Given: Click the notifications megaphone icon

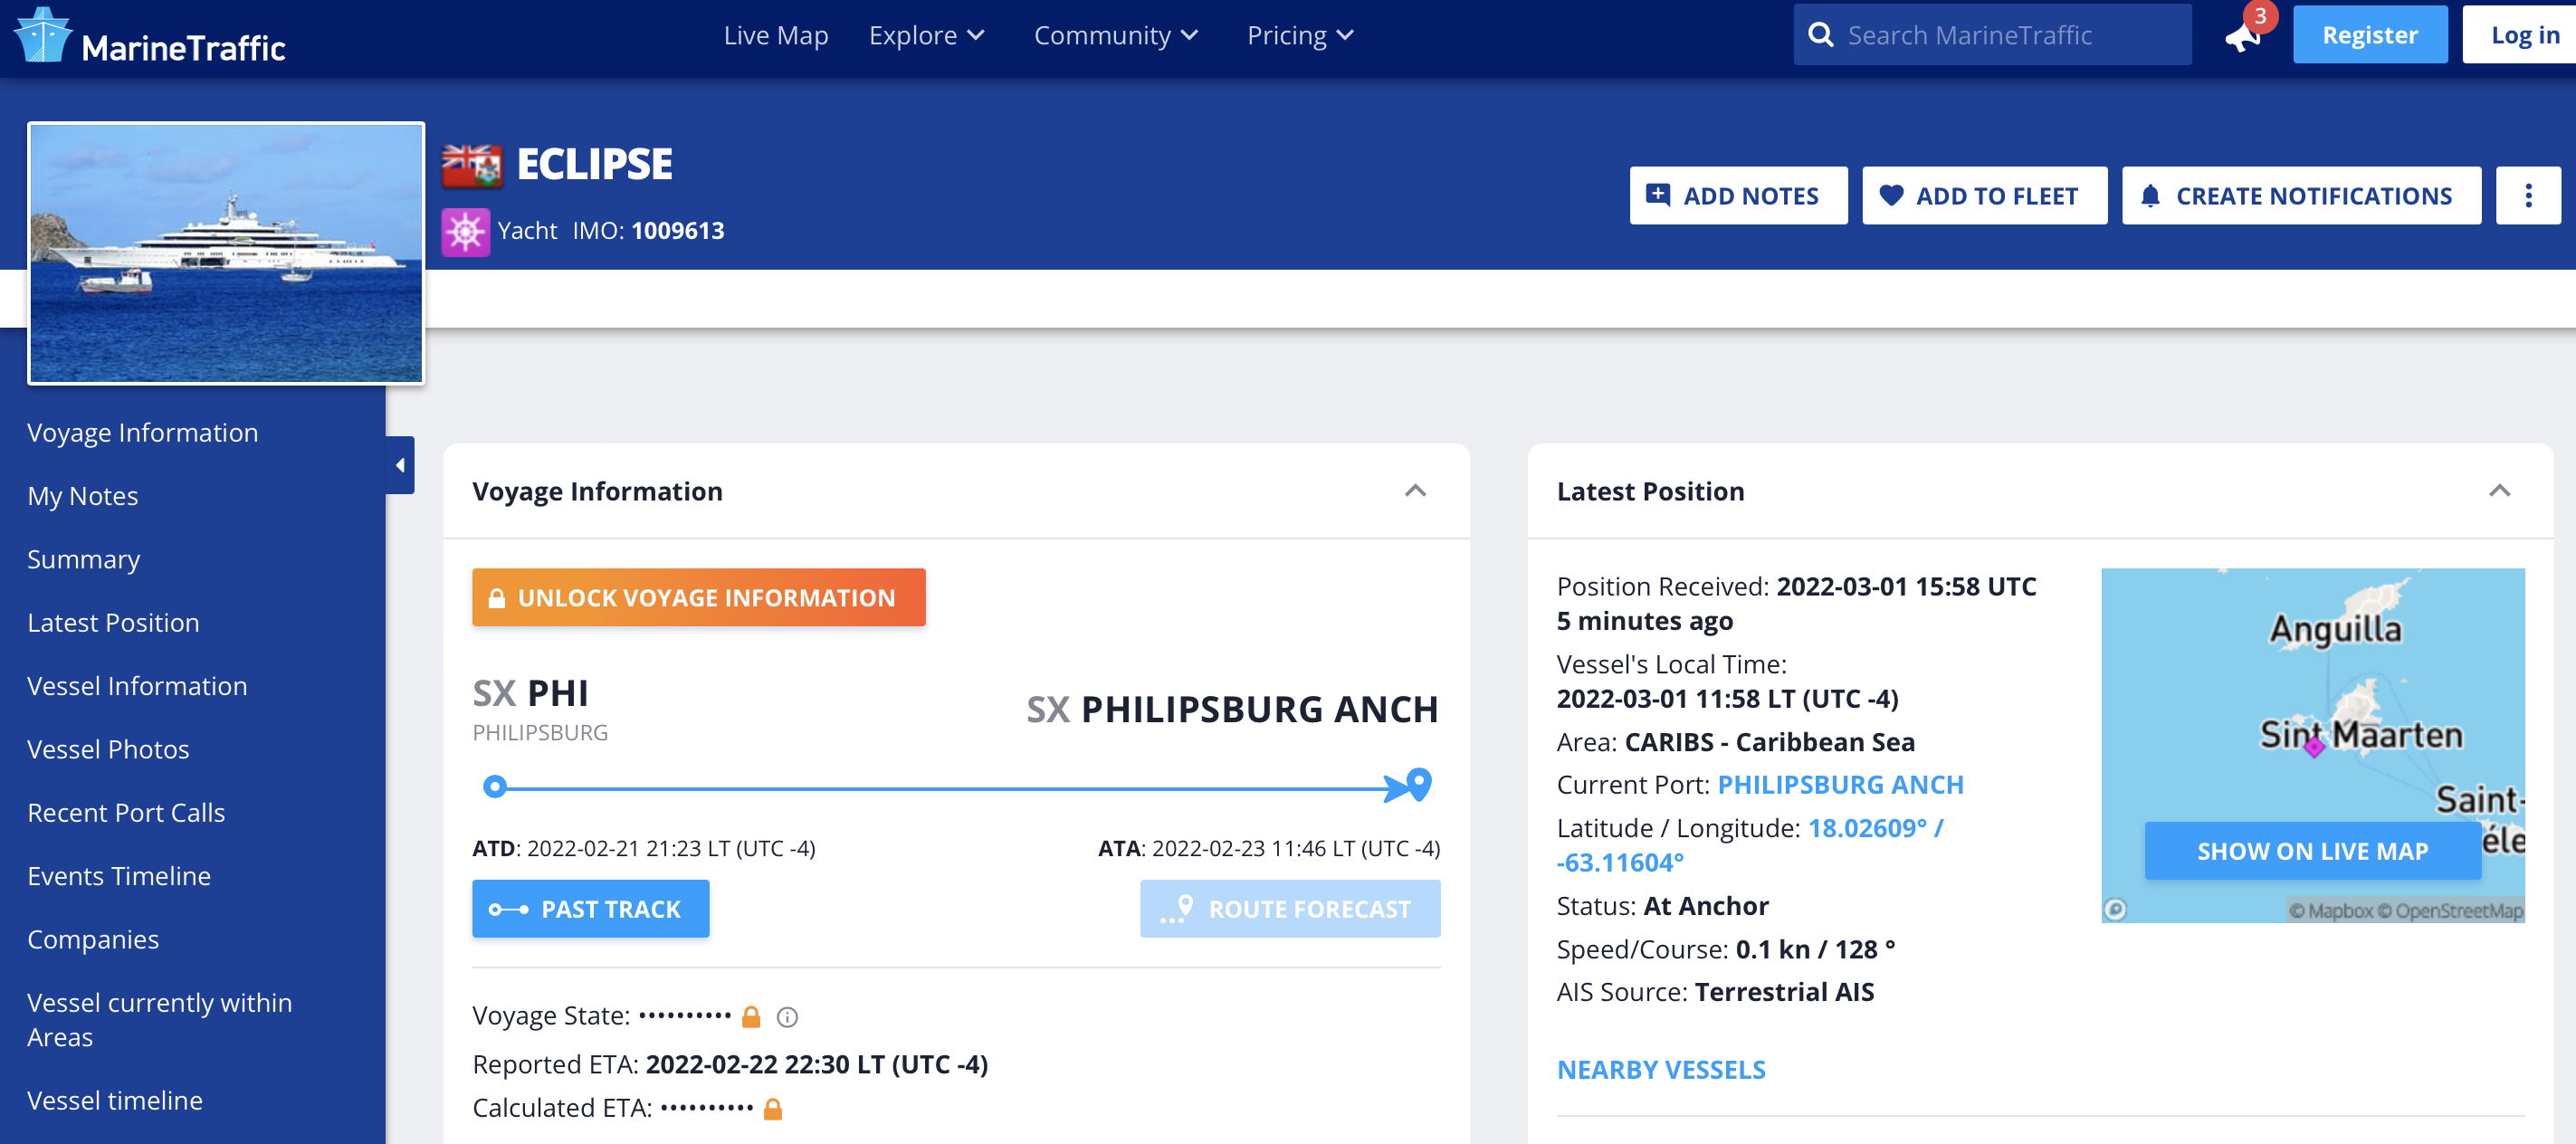Looking at the screenshot, I should (2242, 38).
